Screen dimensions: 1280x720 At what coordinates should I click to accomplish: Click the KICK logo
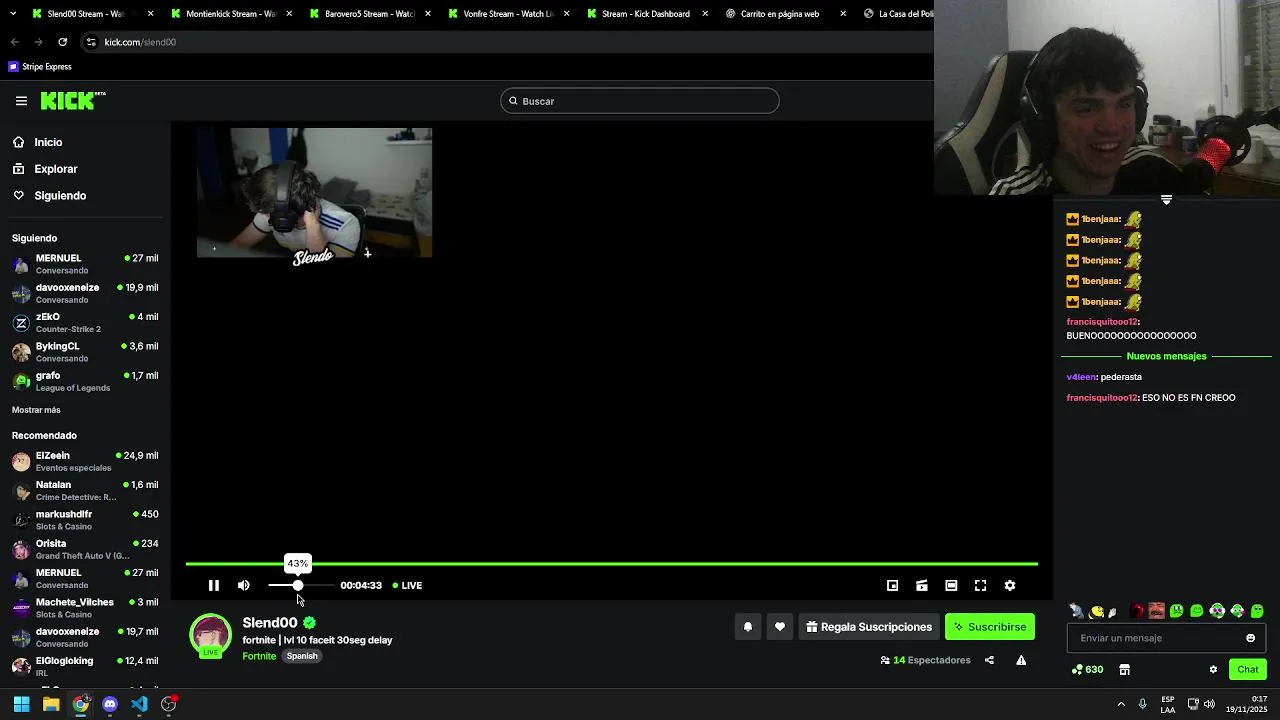73,100
